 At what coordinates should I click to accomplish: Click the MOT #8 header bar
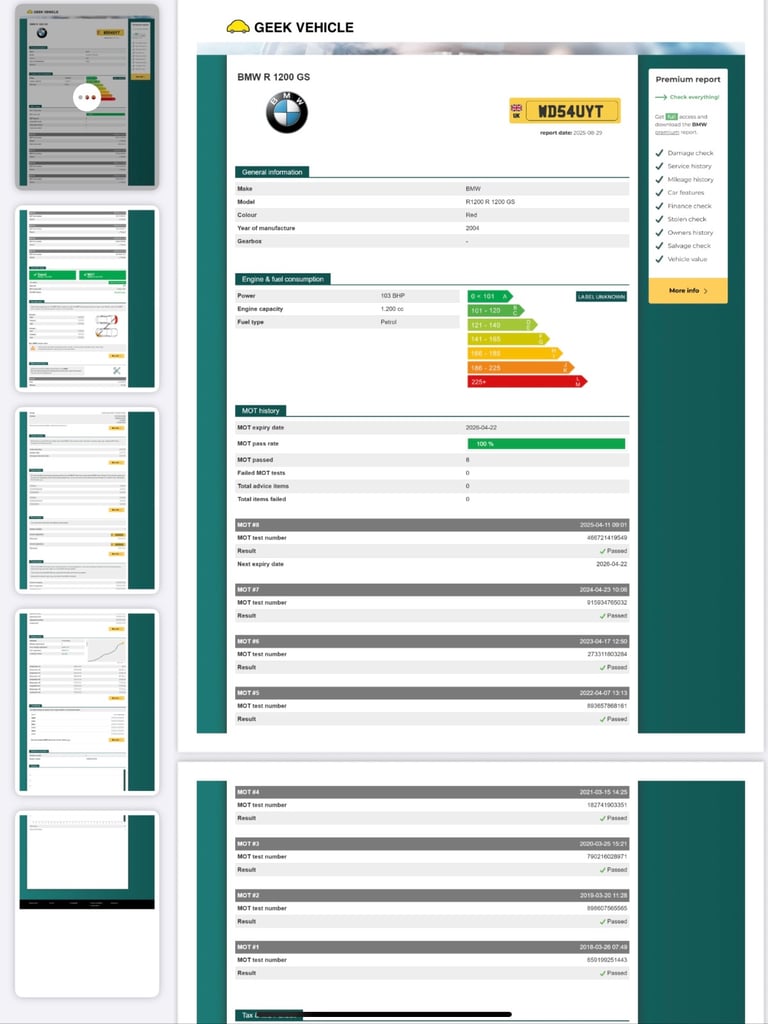click(x=432, y=525)
